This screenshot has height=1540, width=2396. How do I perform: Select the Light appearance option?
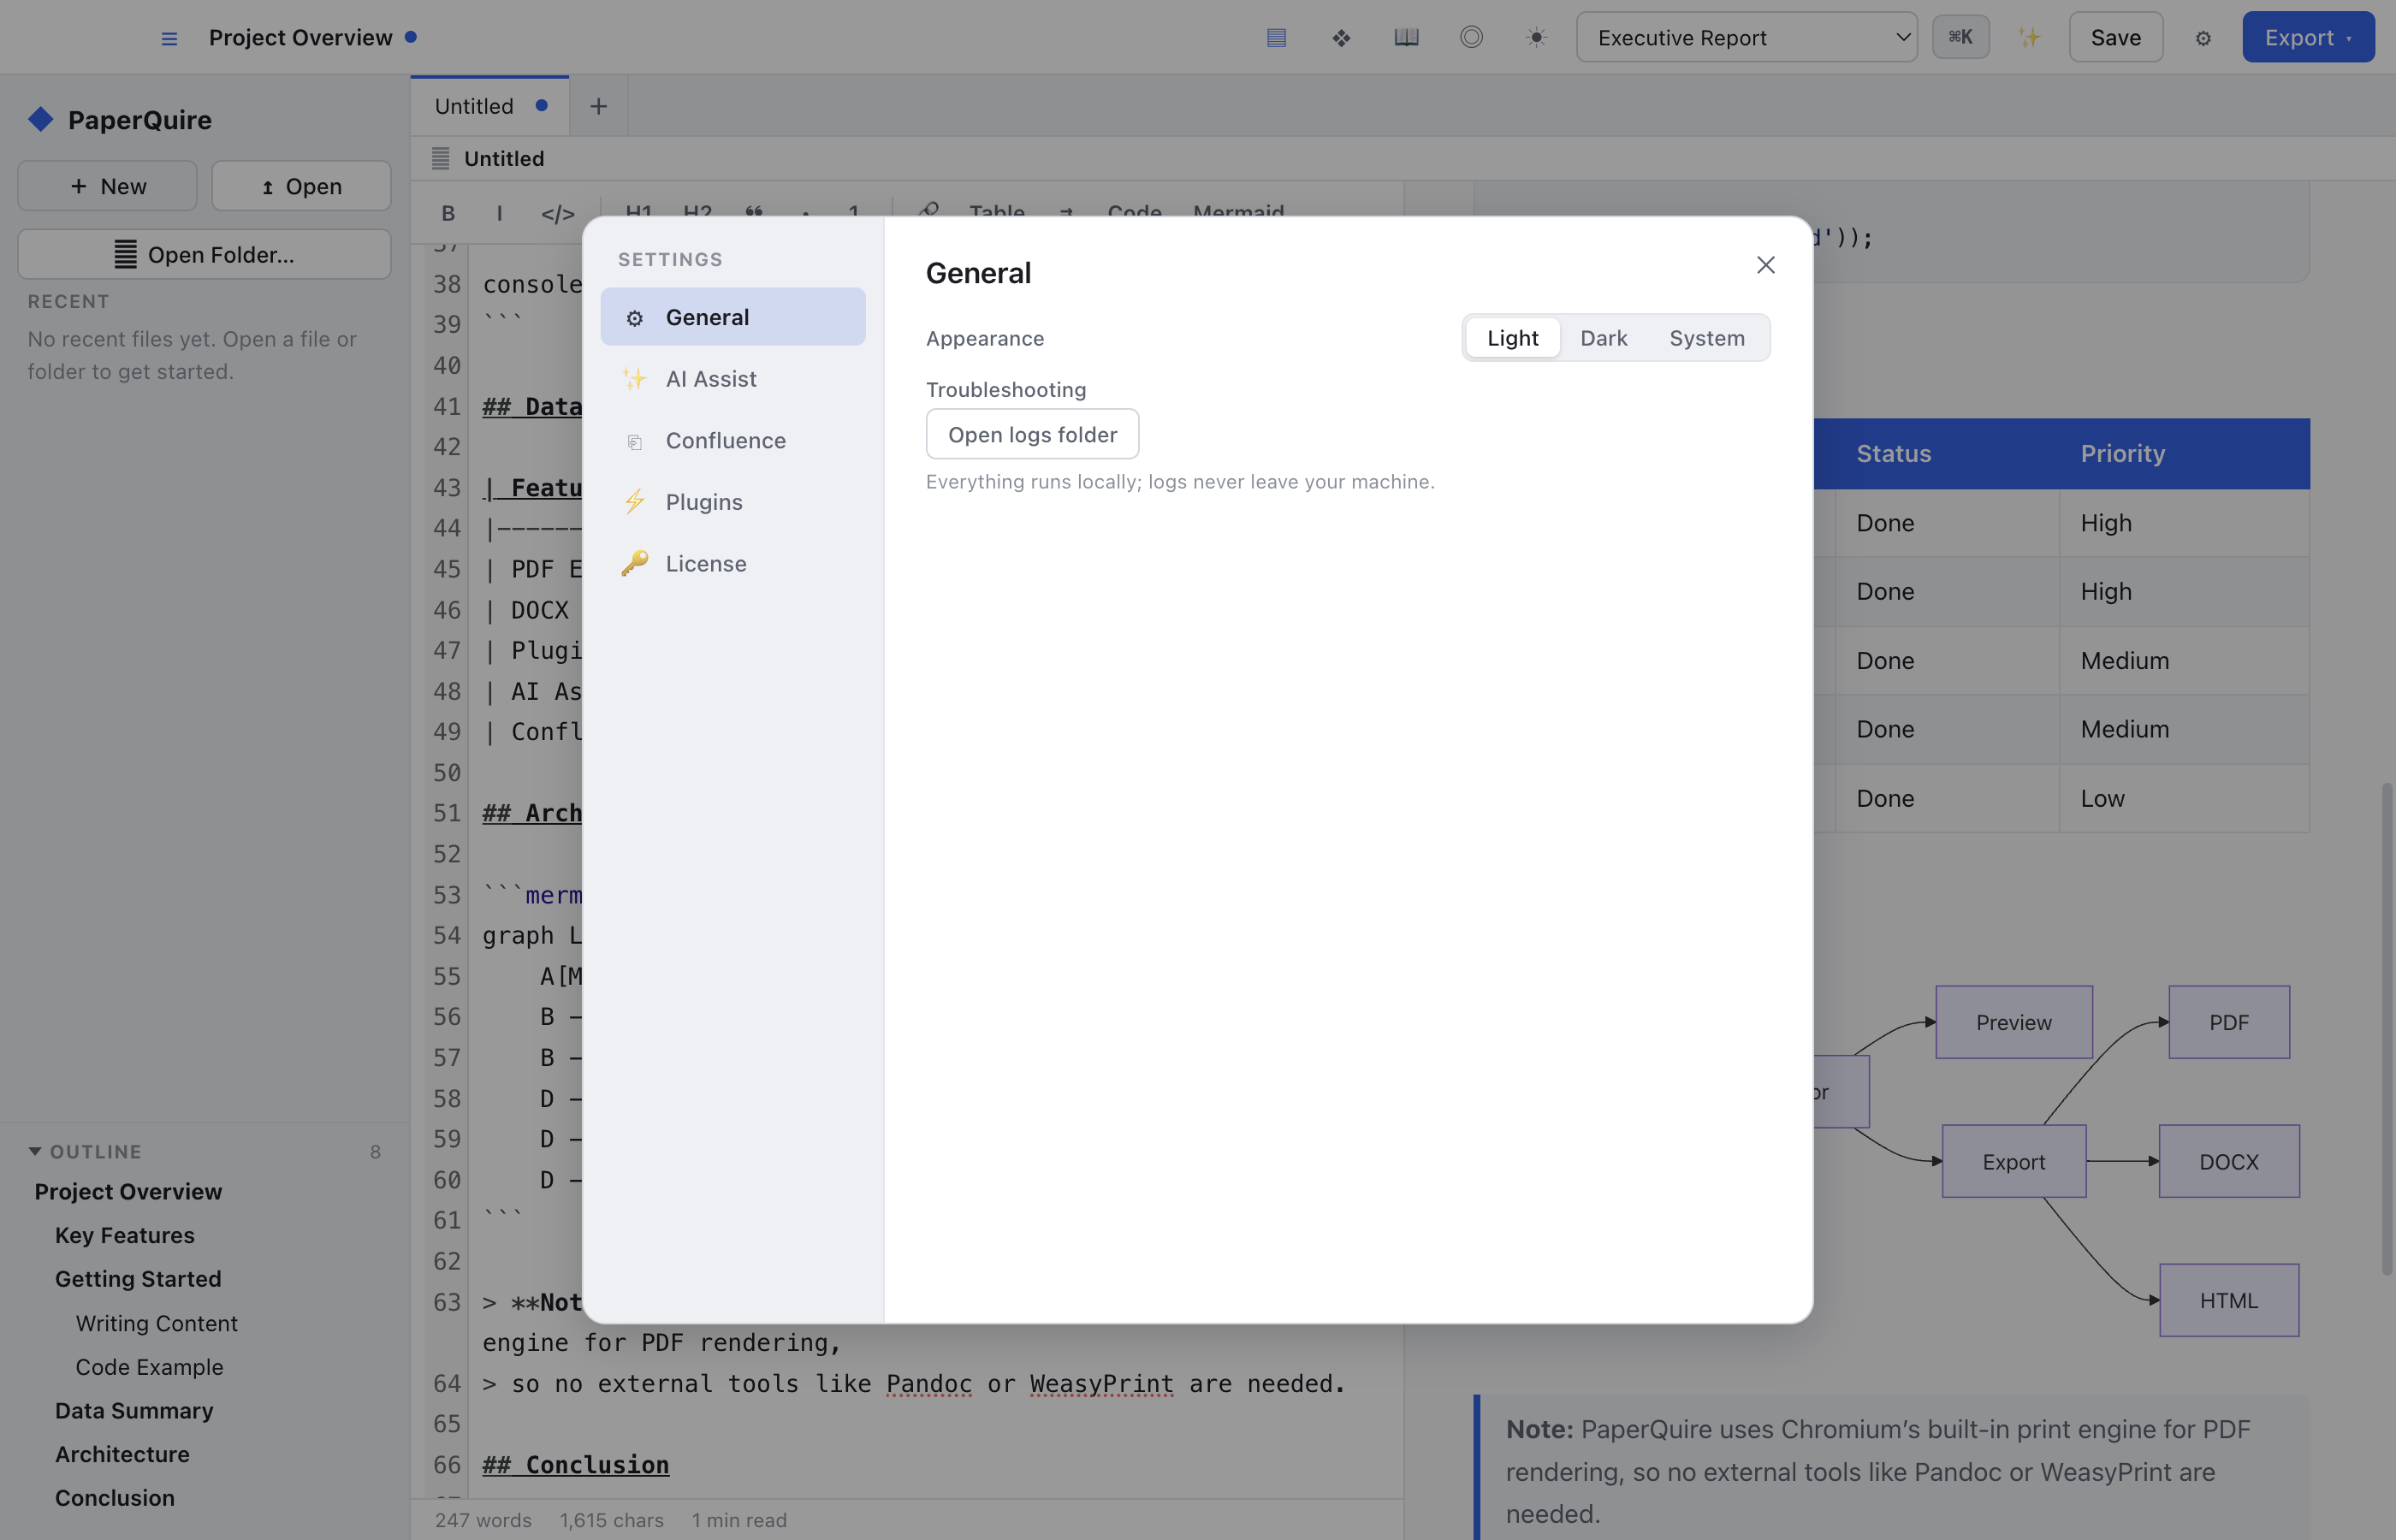(1512, 338)
